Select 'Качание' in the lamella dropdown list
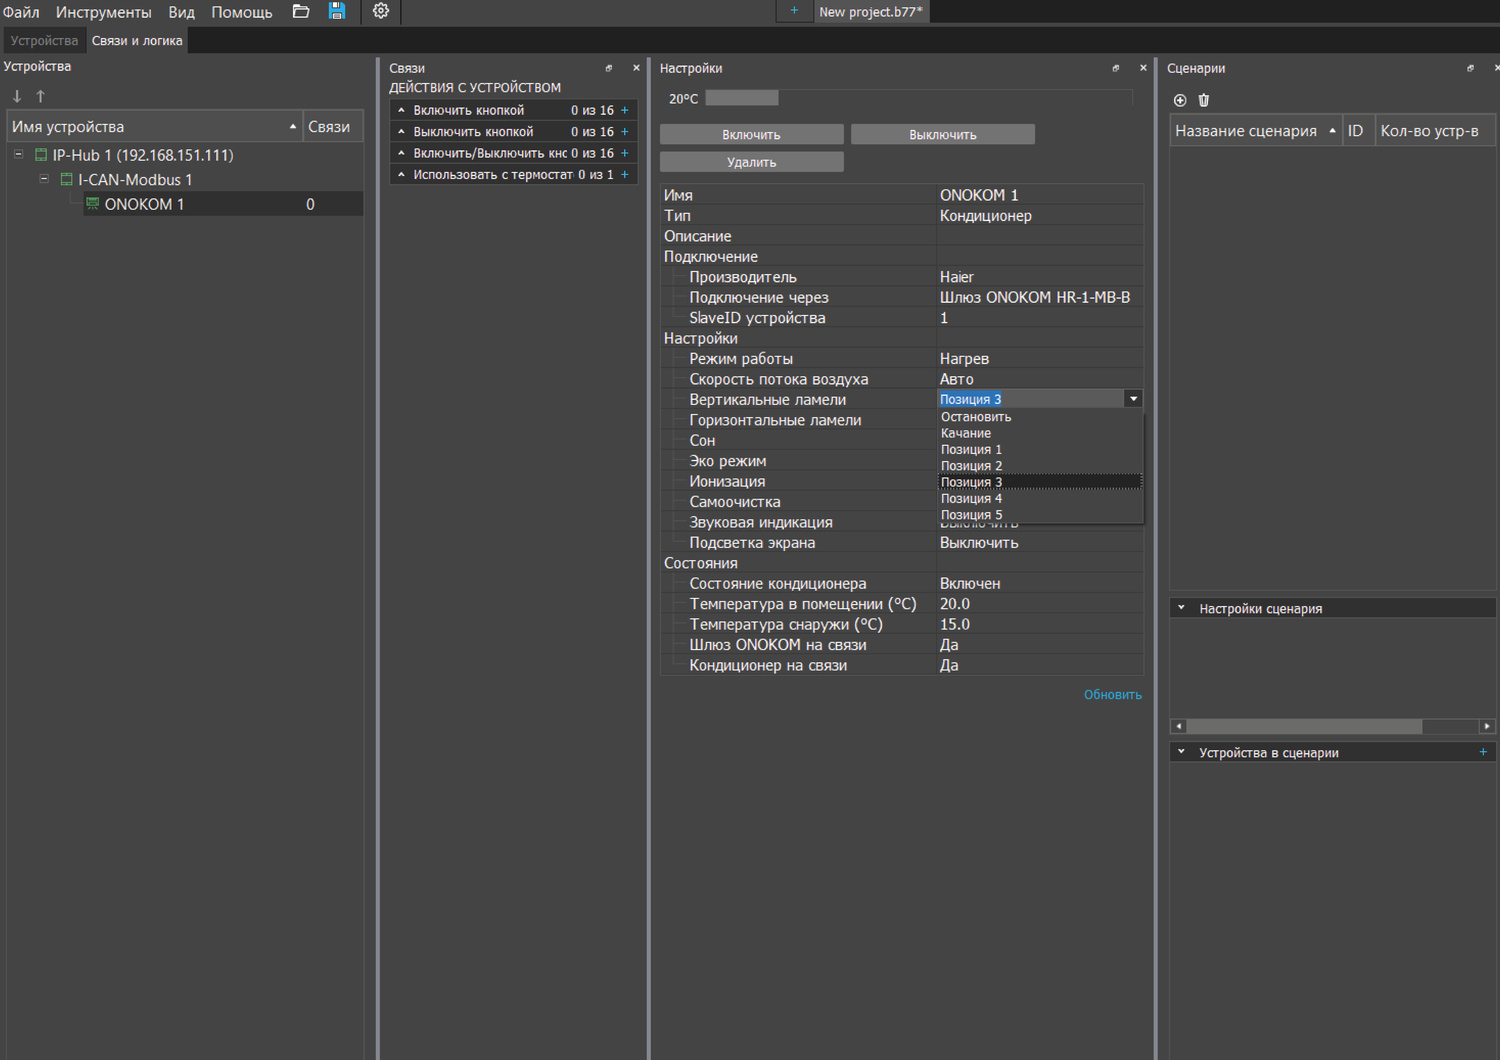The image size is (1500, 1060). [966, 434]
